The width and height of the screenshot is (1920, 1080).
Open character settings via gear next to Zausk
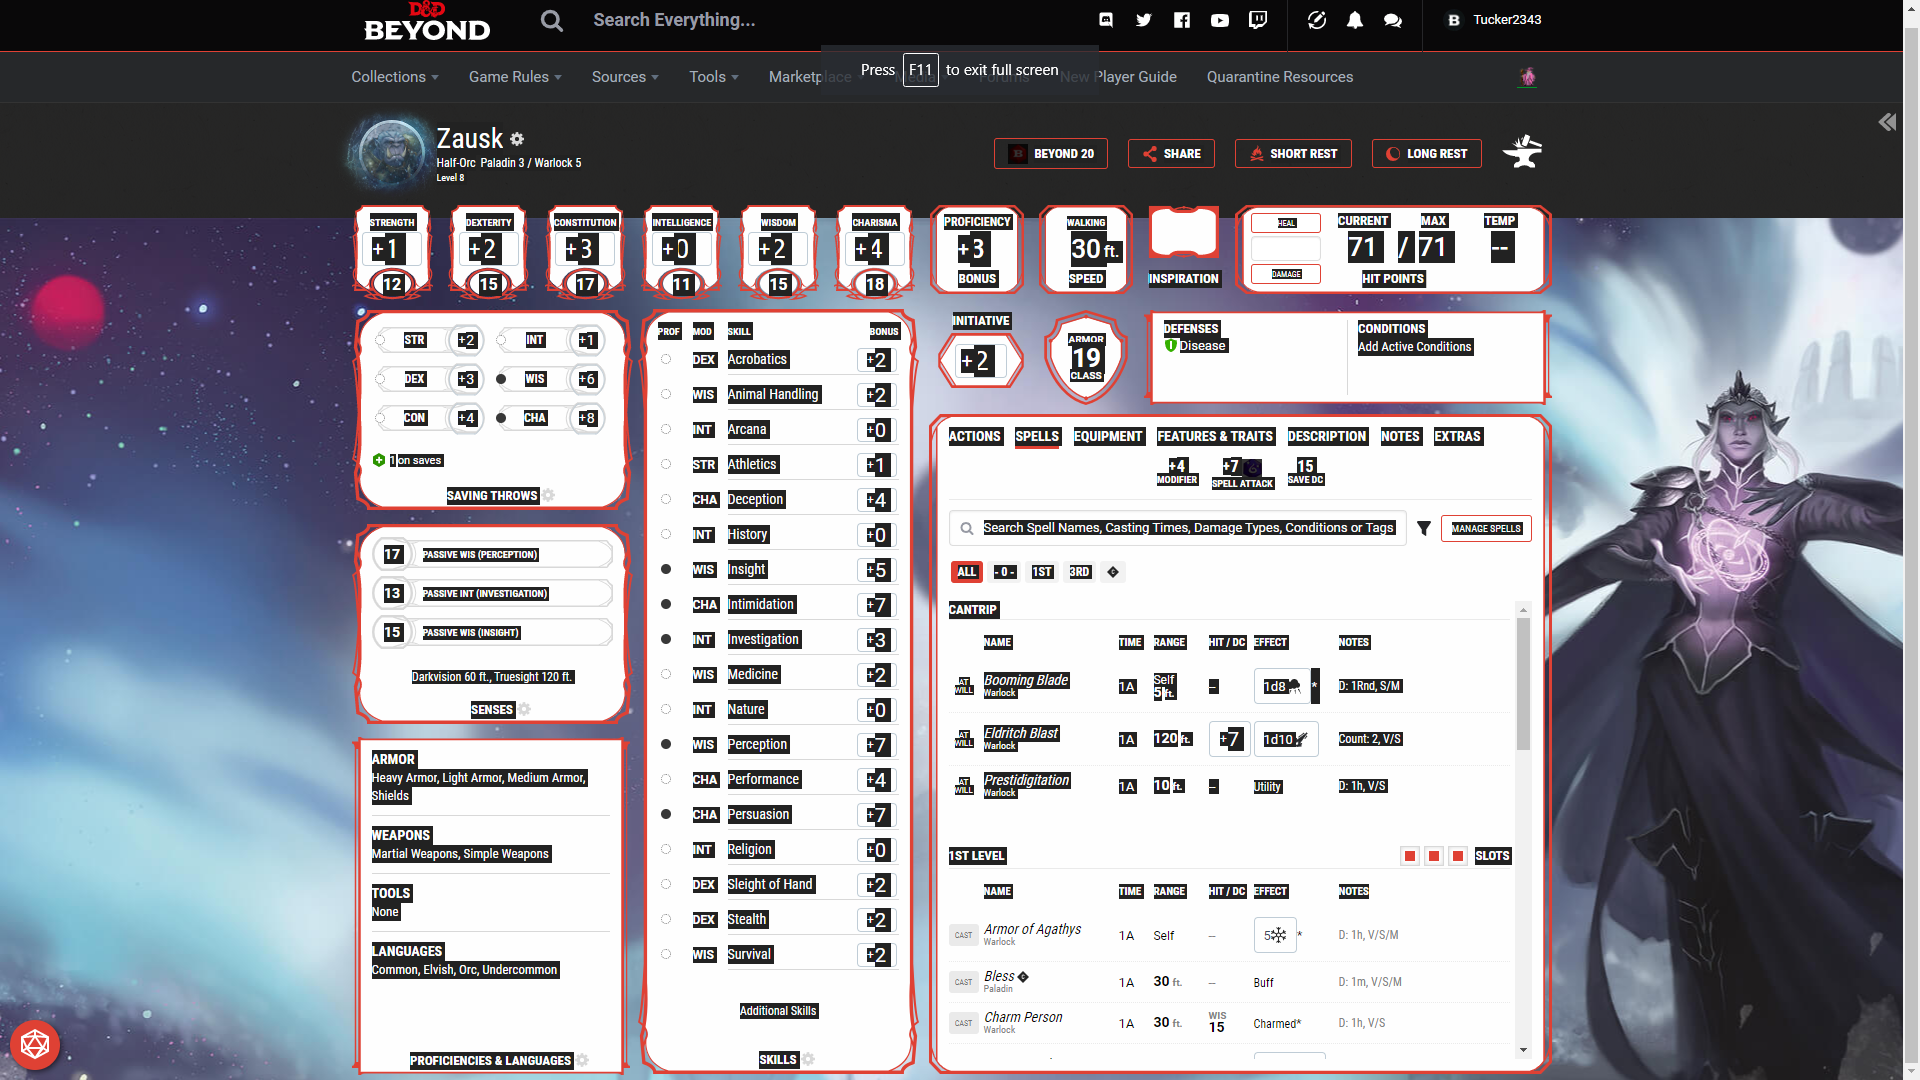point(518,139)
